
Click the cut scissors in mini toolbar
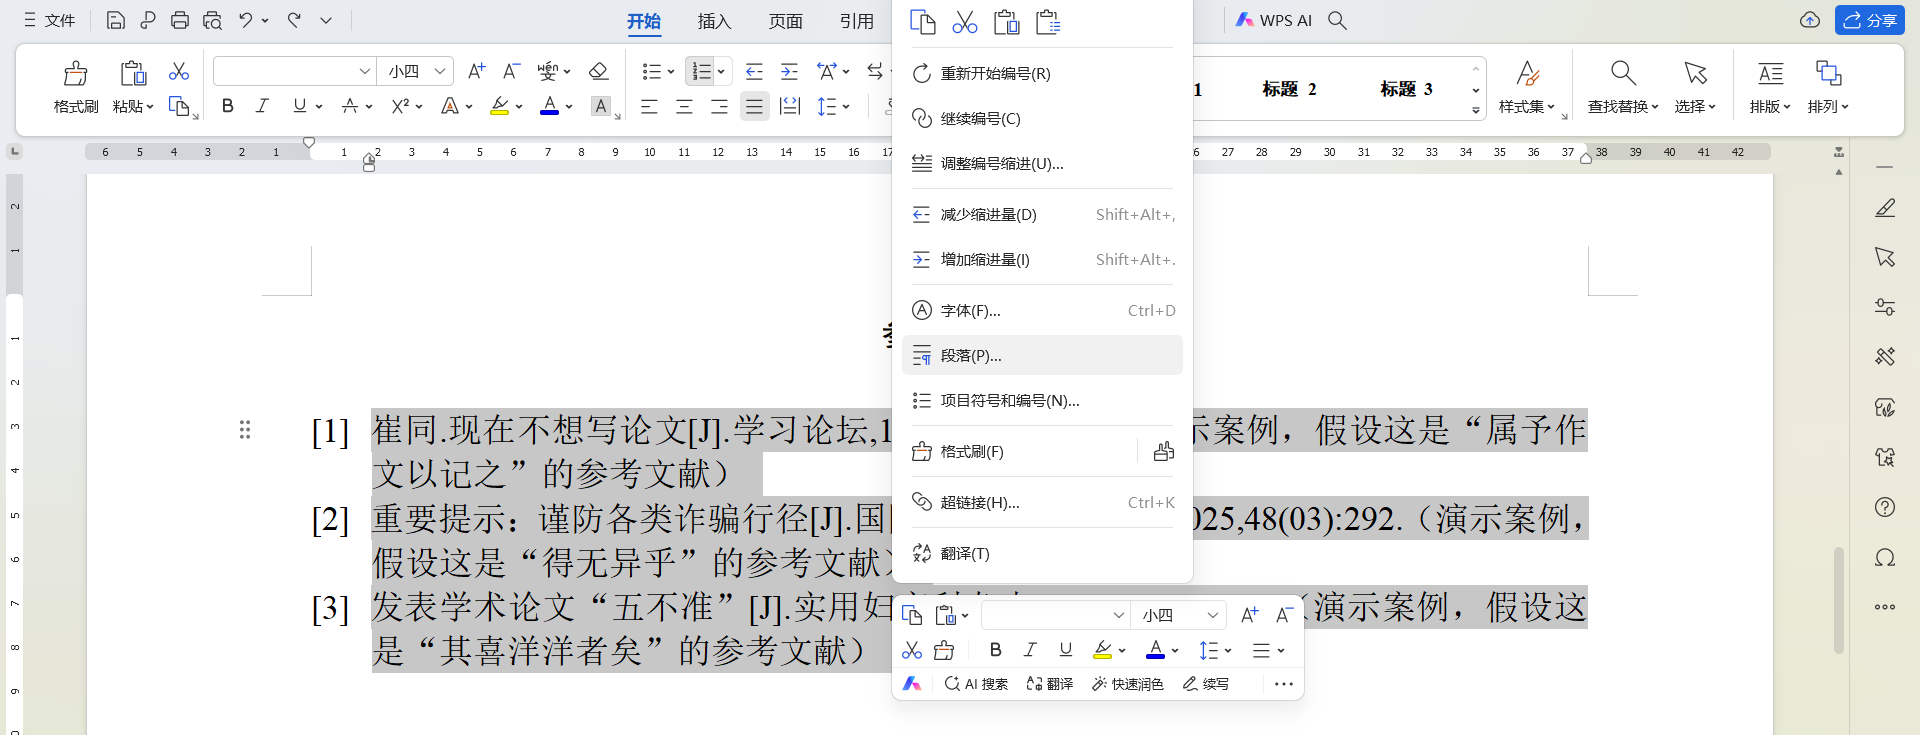pyautogui.click(x=911, y=651)
